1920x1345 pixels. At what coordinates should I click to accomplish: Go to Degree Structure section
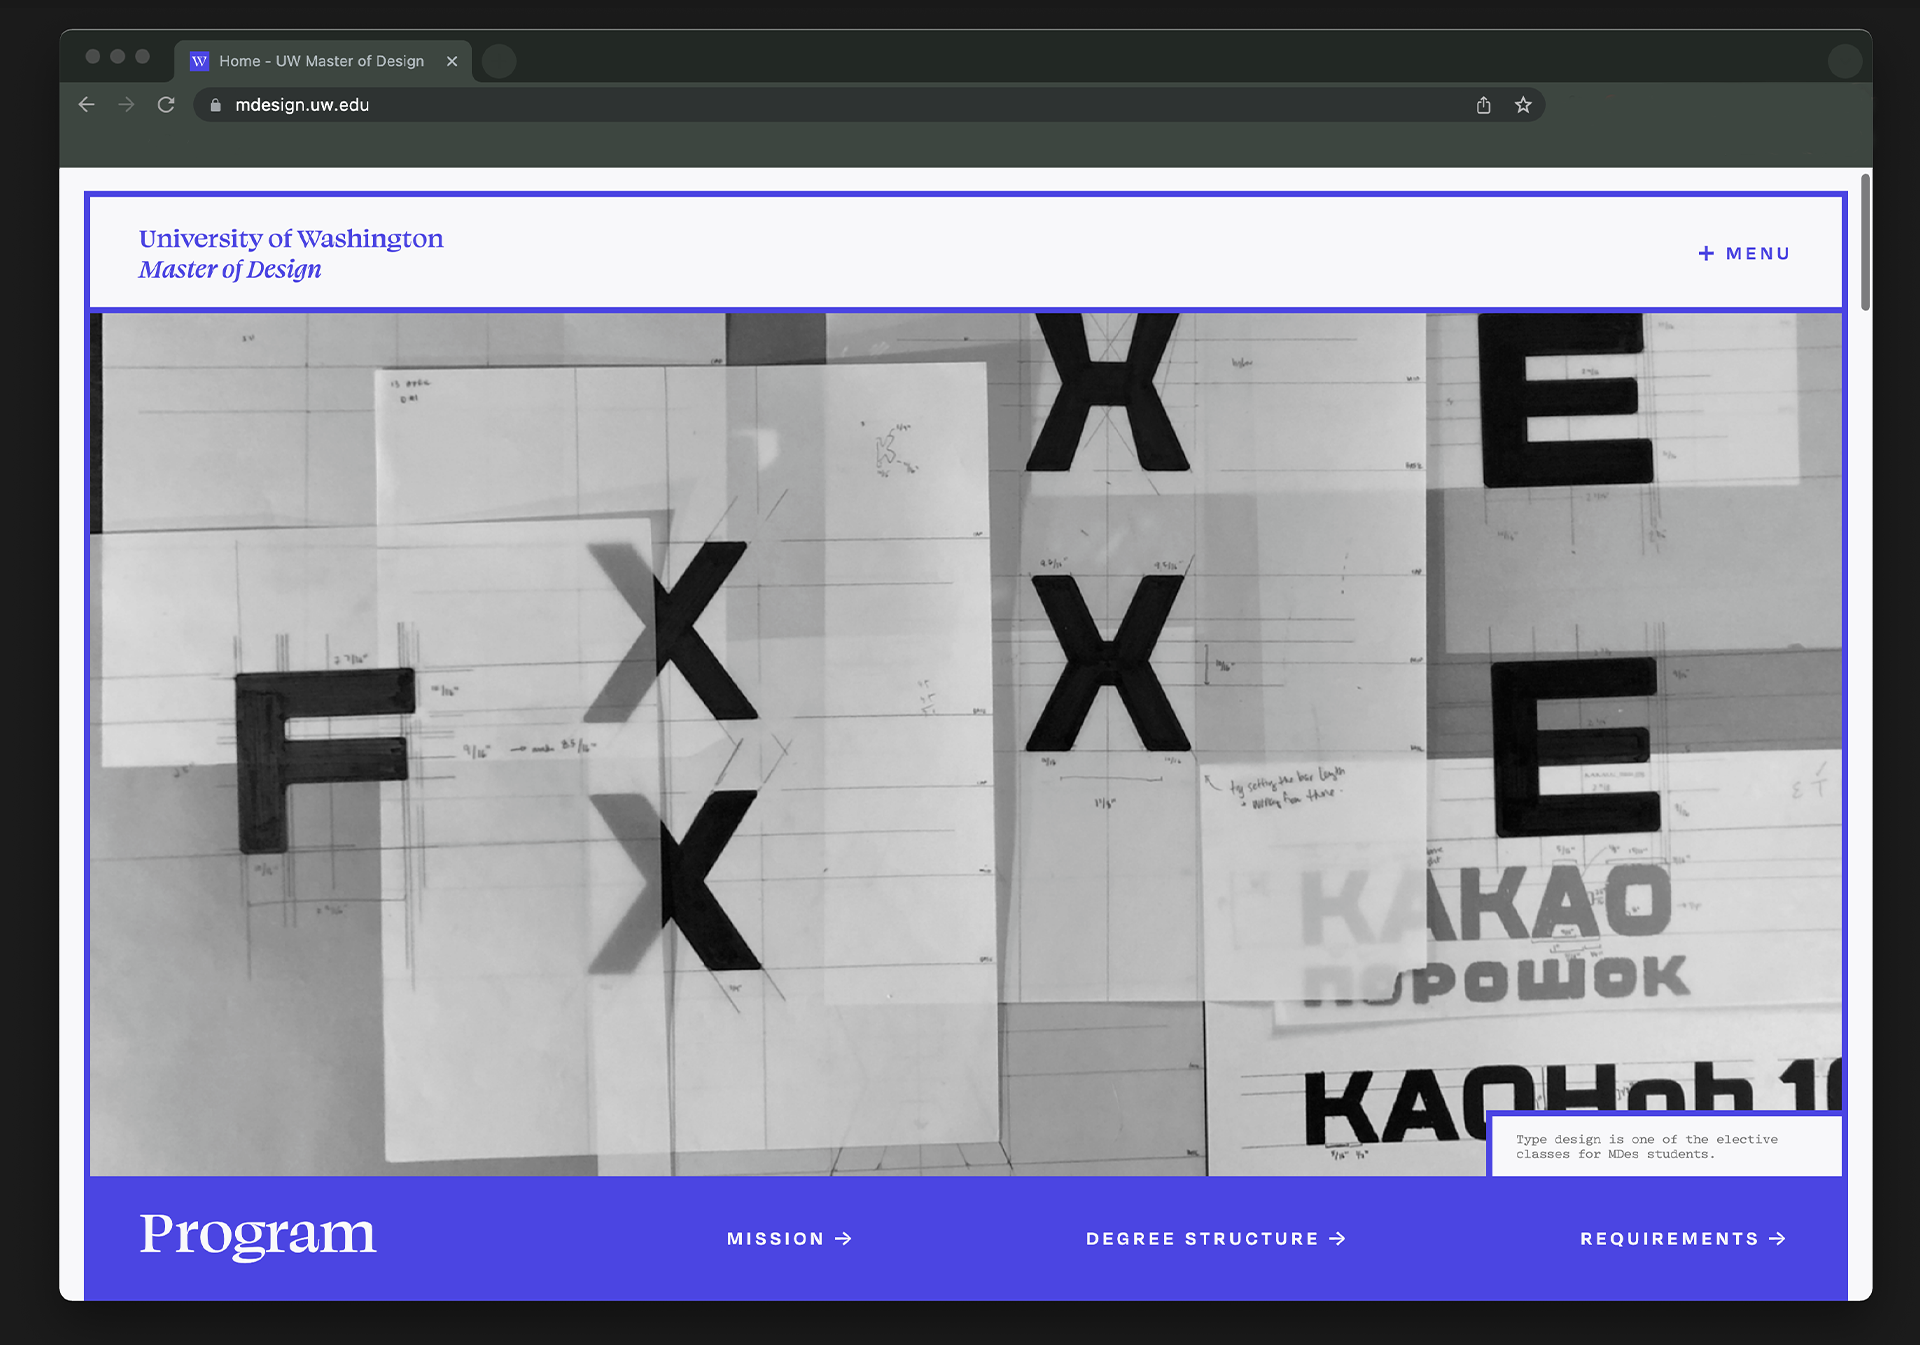tap(1215, 1239)
